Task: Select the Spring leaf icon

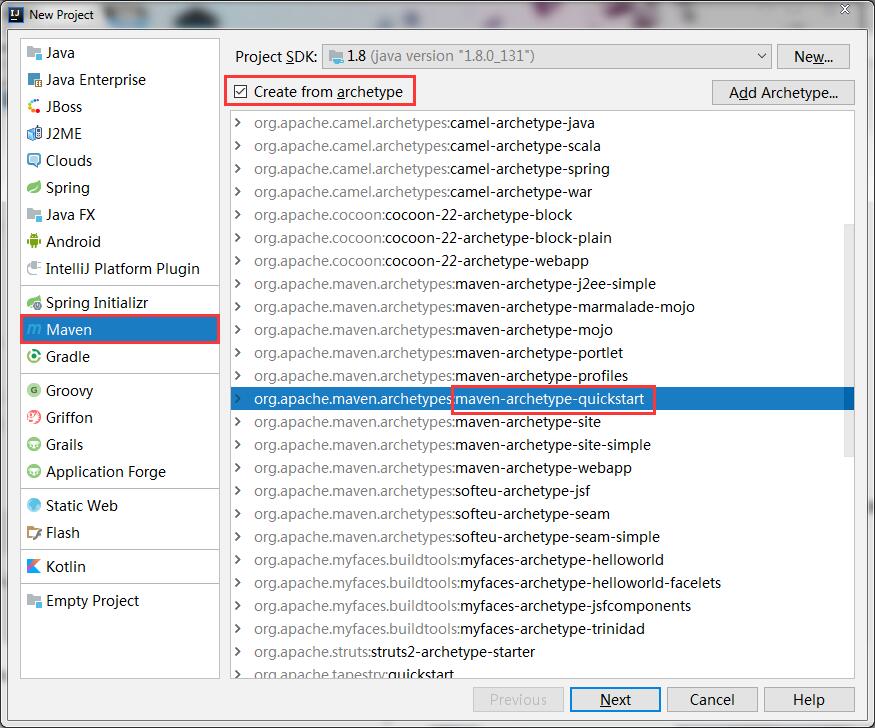Action: tap(34, 187)
